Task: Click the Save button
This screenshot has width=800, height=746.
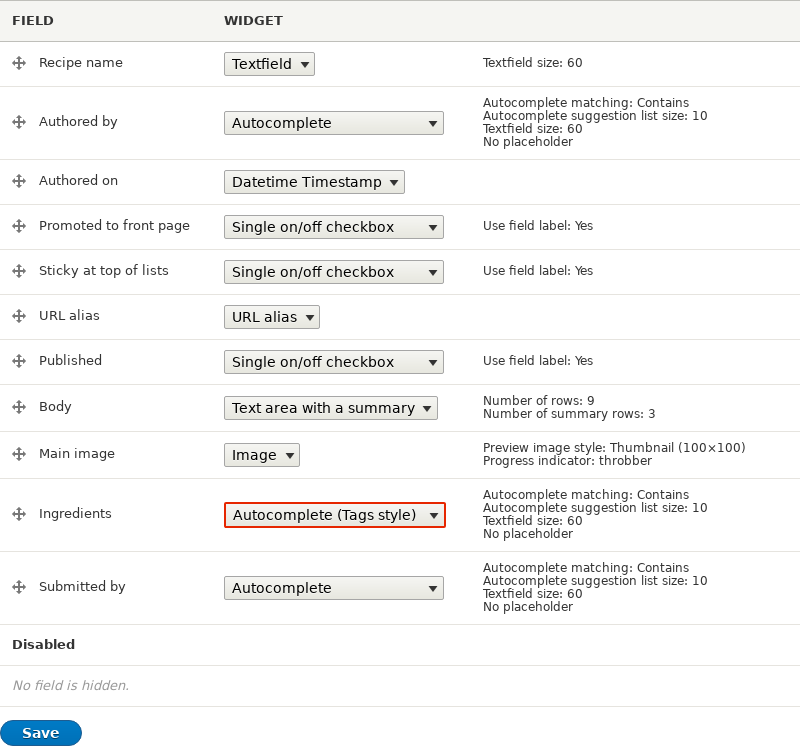Action: pyautogui.click(x=40, y=732)
